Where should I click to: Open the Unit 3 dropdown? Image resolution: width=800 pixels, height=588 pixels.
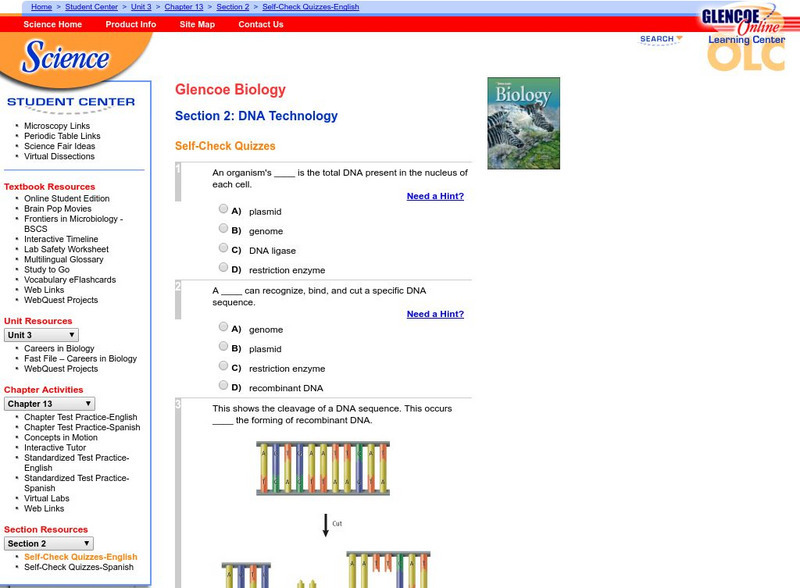click(41, 335)
